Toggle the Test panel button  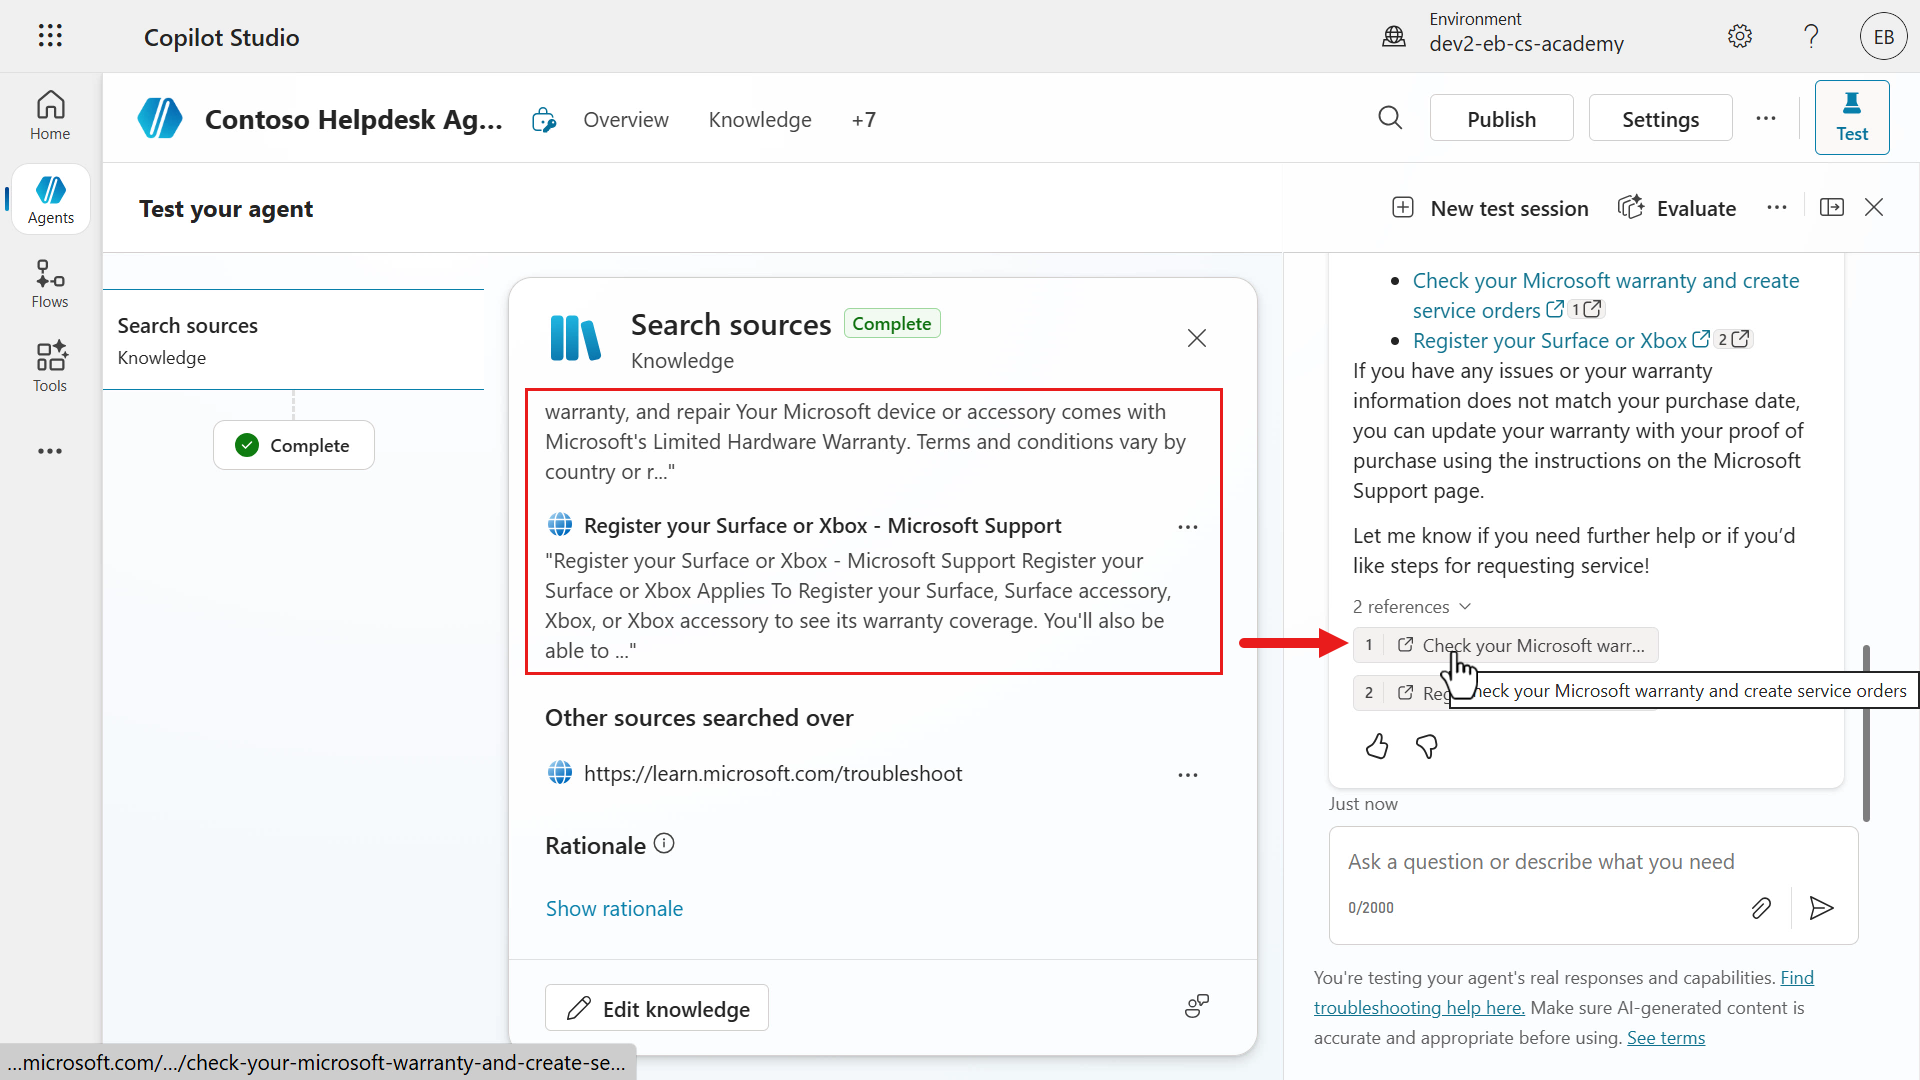(1852, 117)
